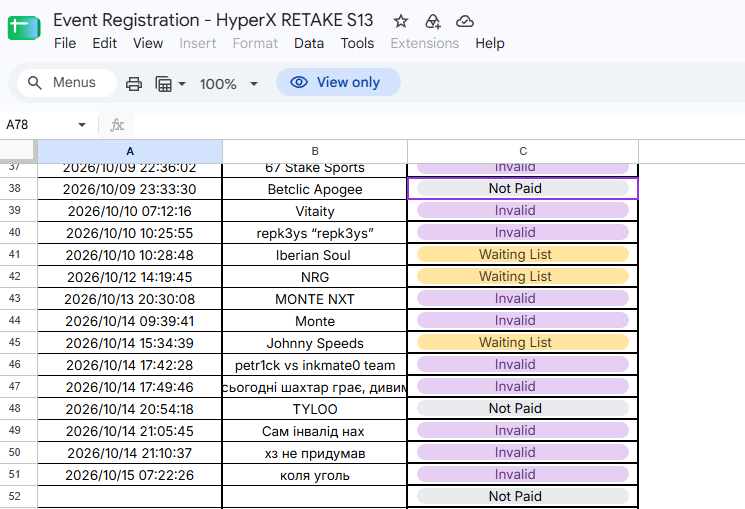Click the document title Event Registration
This screenshot has height=509, width=745.
213,20
